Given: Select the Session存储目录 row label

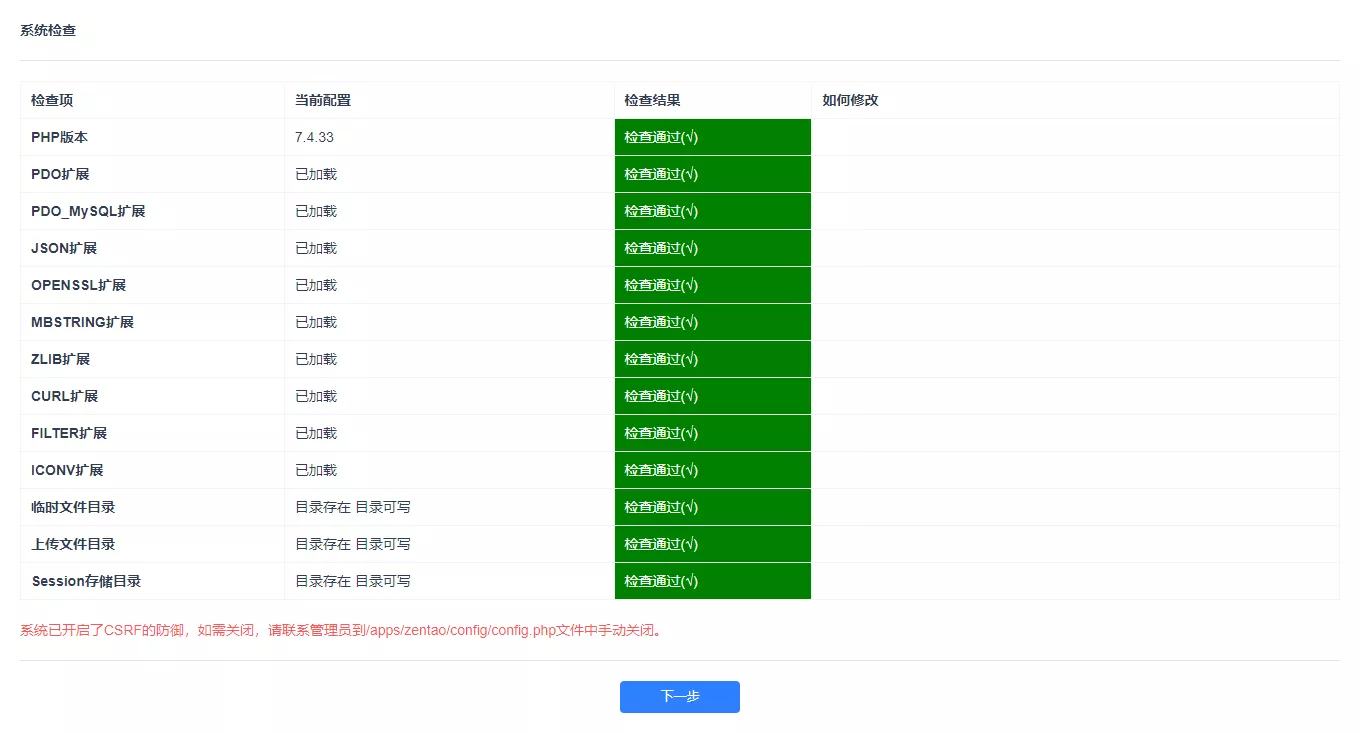Looking at the screenshot, I should [86, 581].
